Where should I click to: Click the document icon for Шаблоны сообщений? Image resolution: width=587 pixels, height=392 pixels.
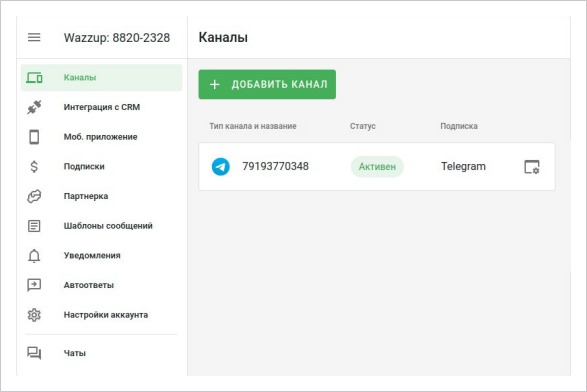click(34, 226)
